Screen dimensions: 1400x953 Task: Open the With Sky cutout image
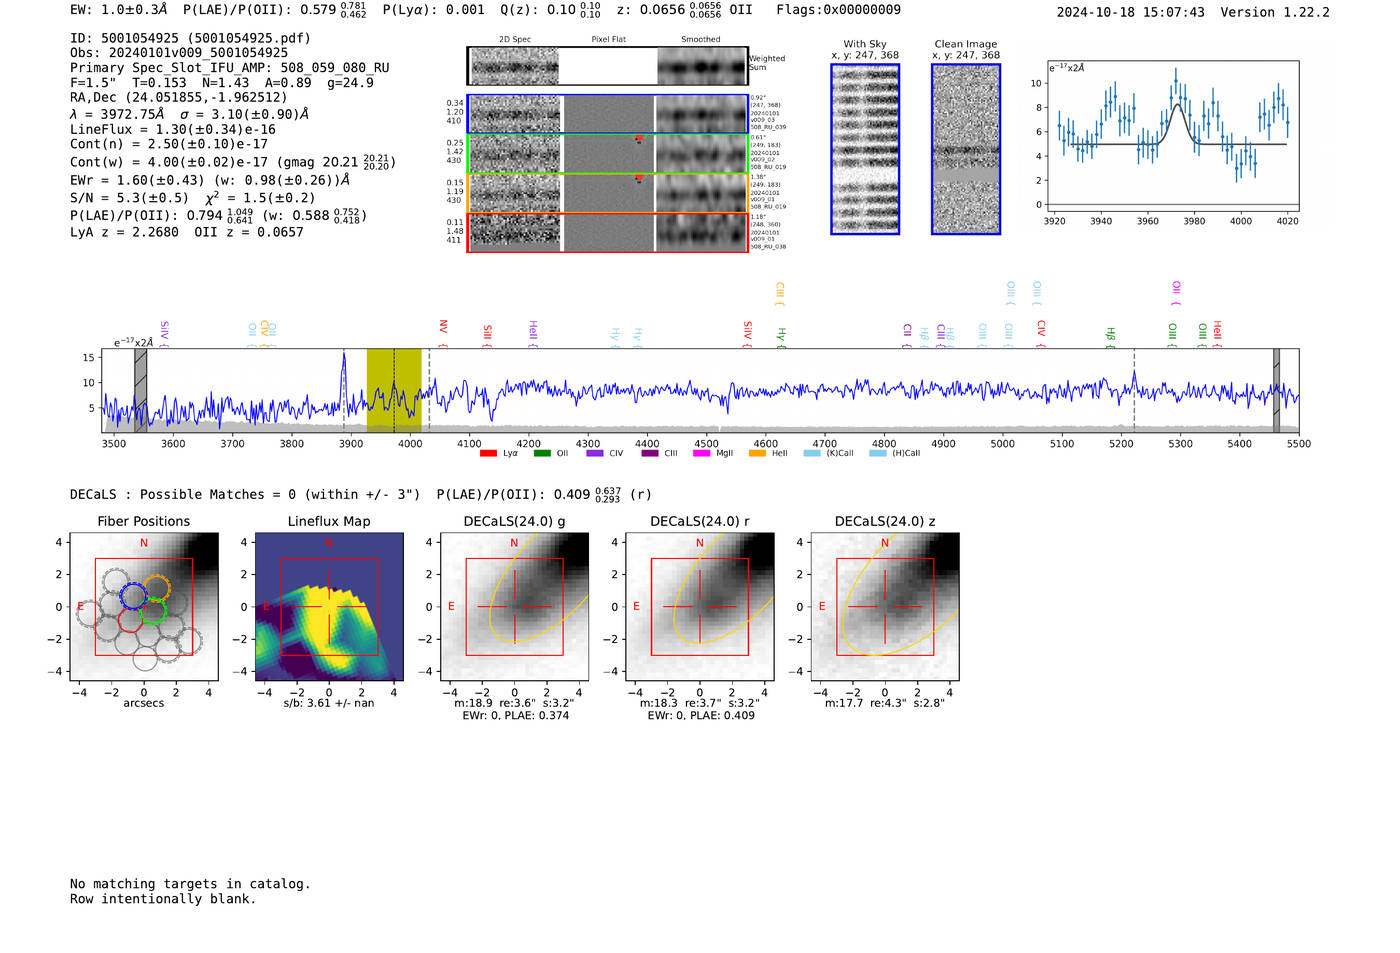point(865,149)
